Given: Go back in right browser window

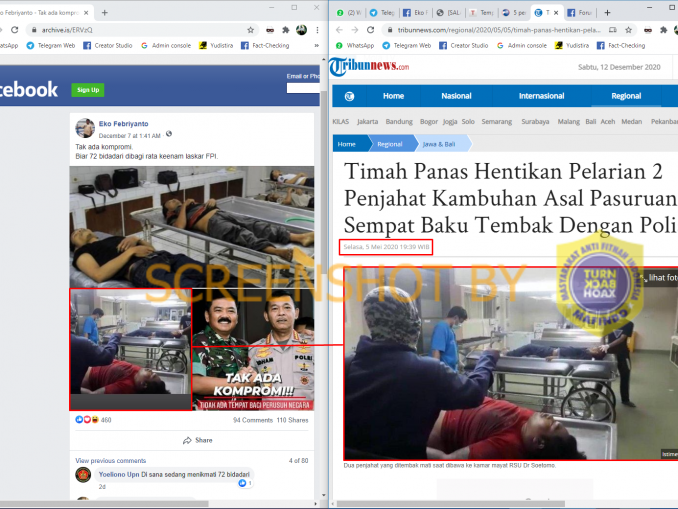Looking at the screenshot, I should pyautogui.click(x=339, y=30).
